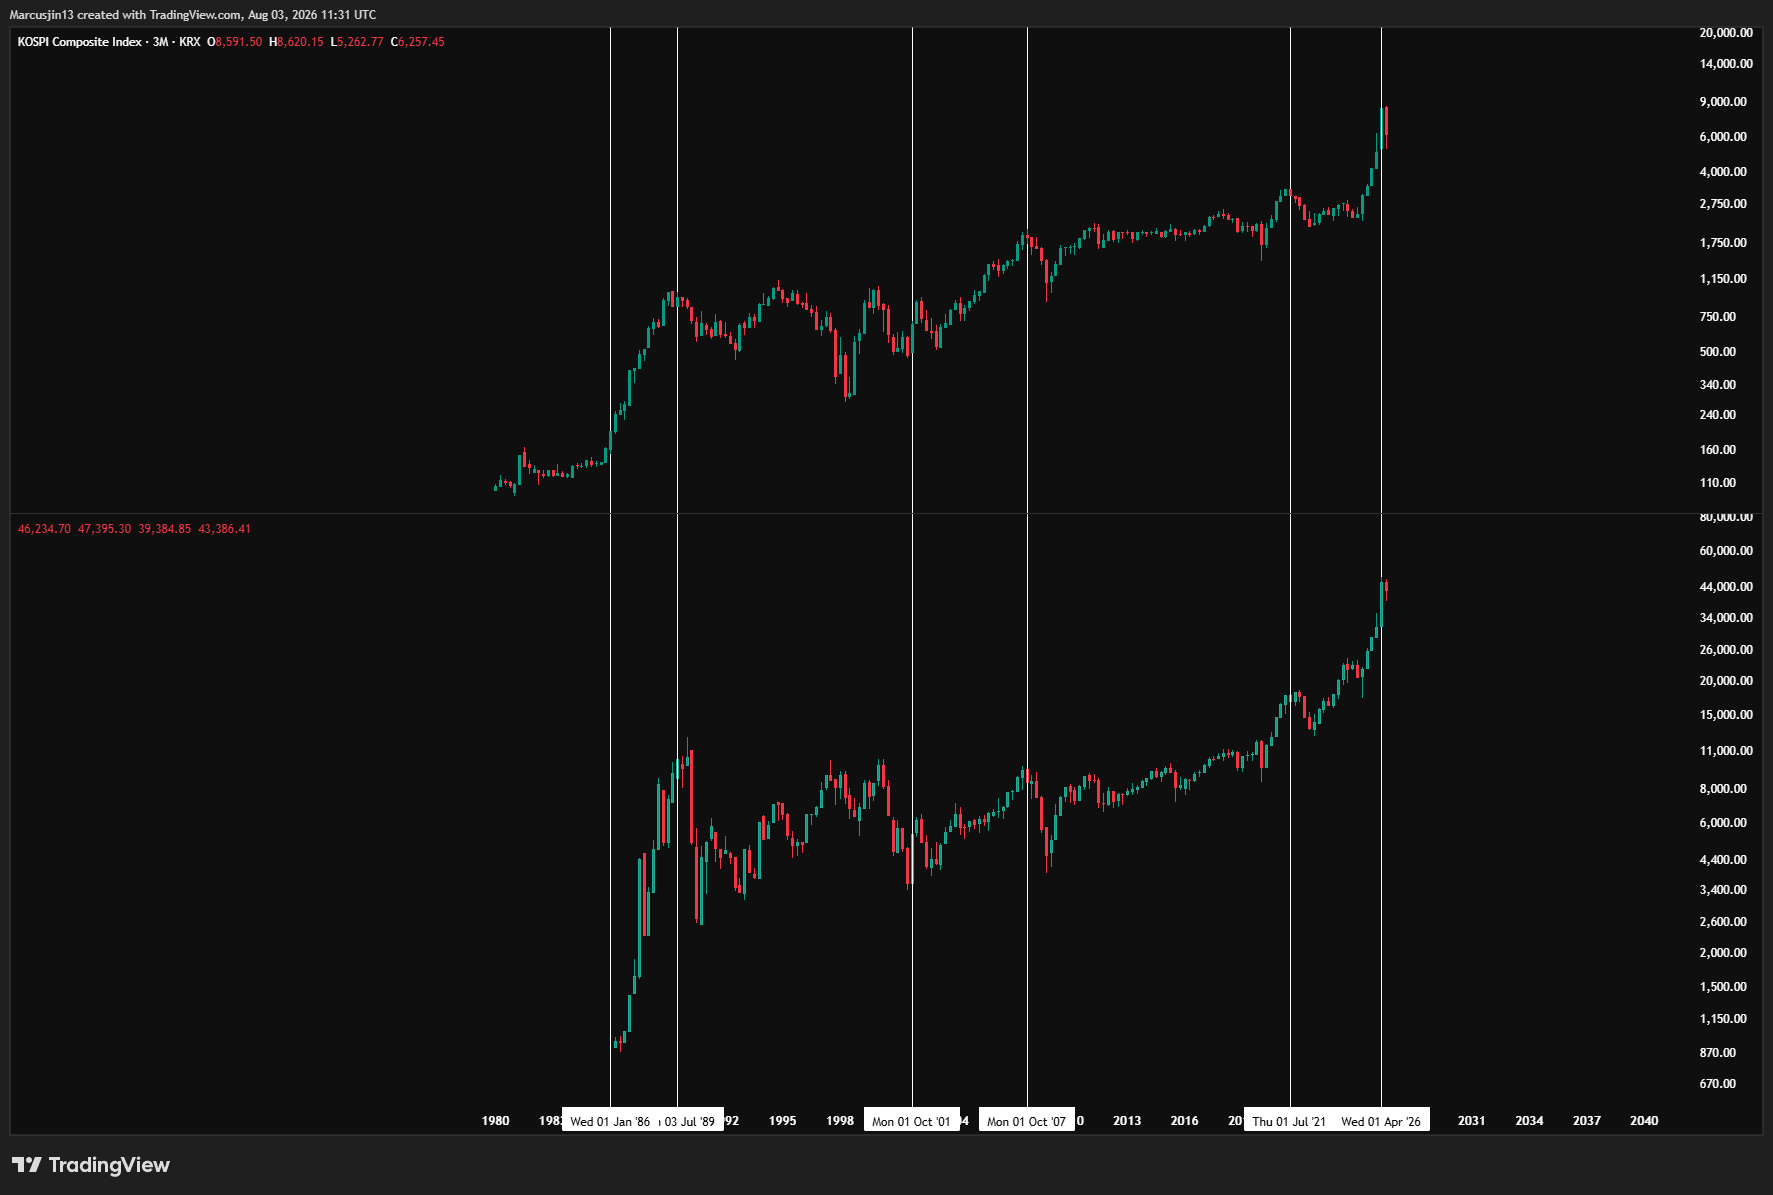Click the 2,750.00 price axis label
The width and height of the screenshot is (1773, 1195).
(x=1725, y=204)
